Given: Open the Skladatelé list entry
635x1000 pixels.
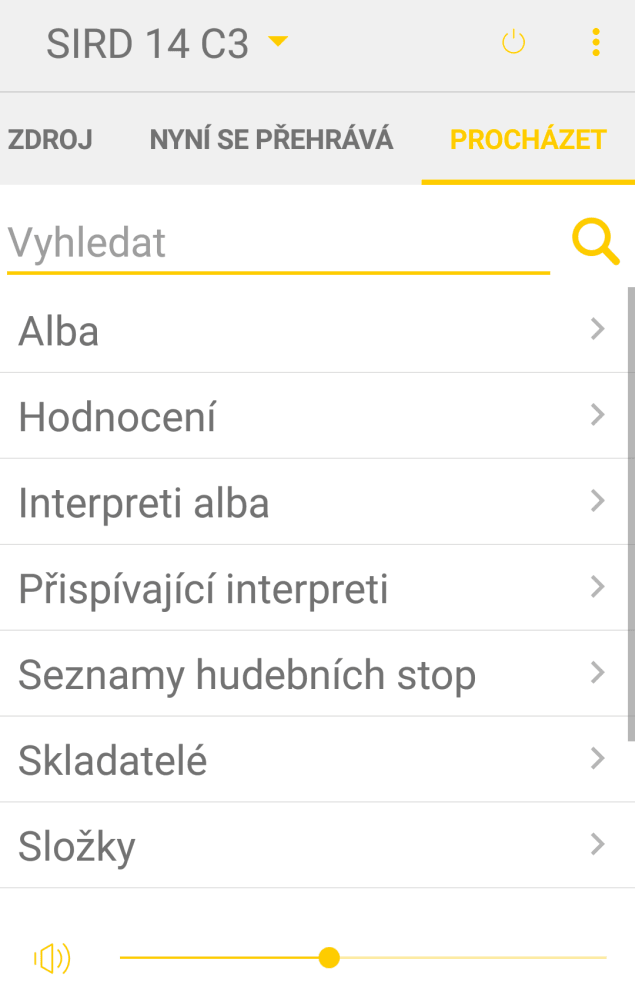Looking at the screenshot, I should (112, 761).
